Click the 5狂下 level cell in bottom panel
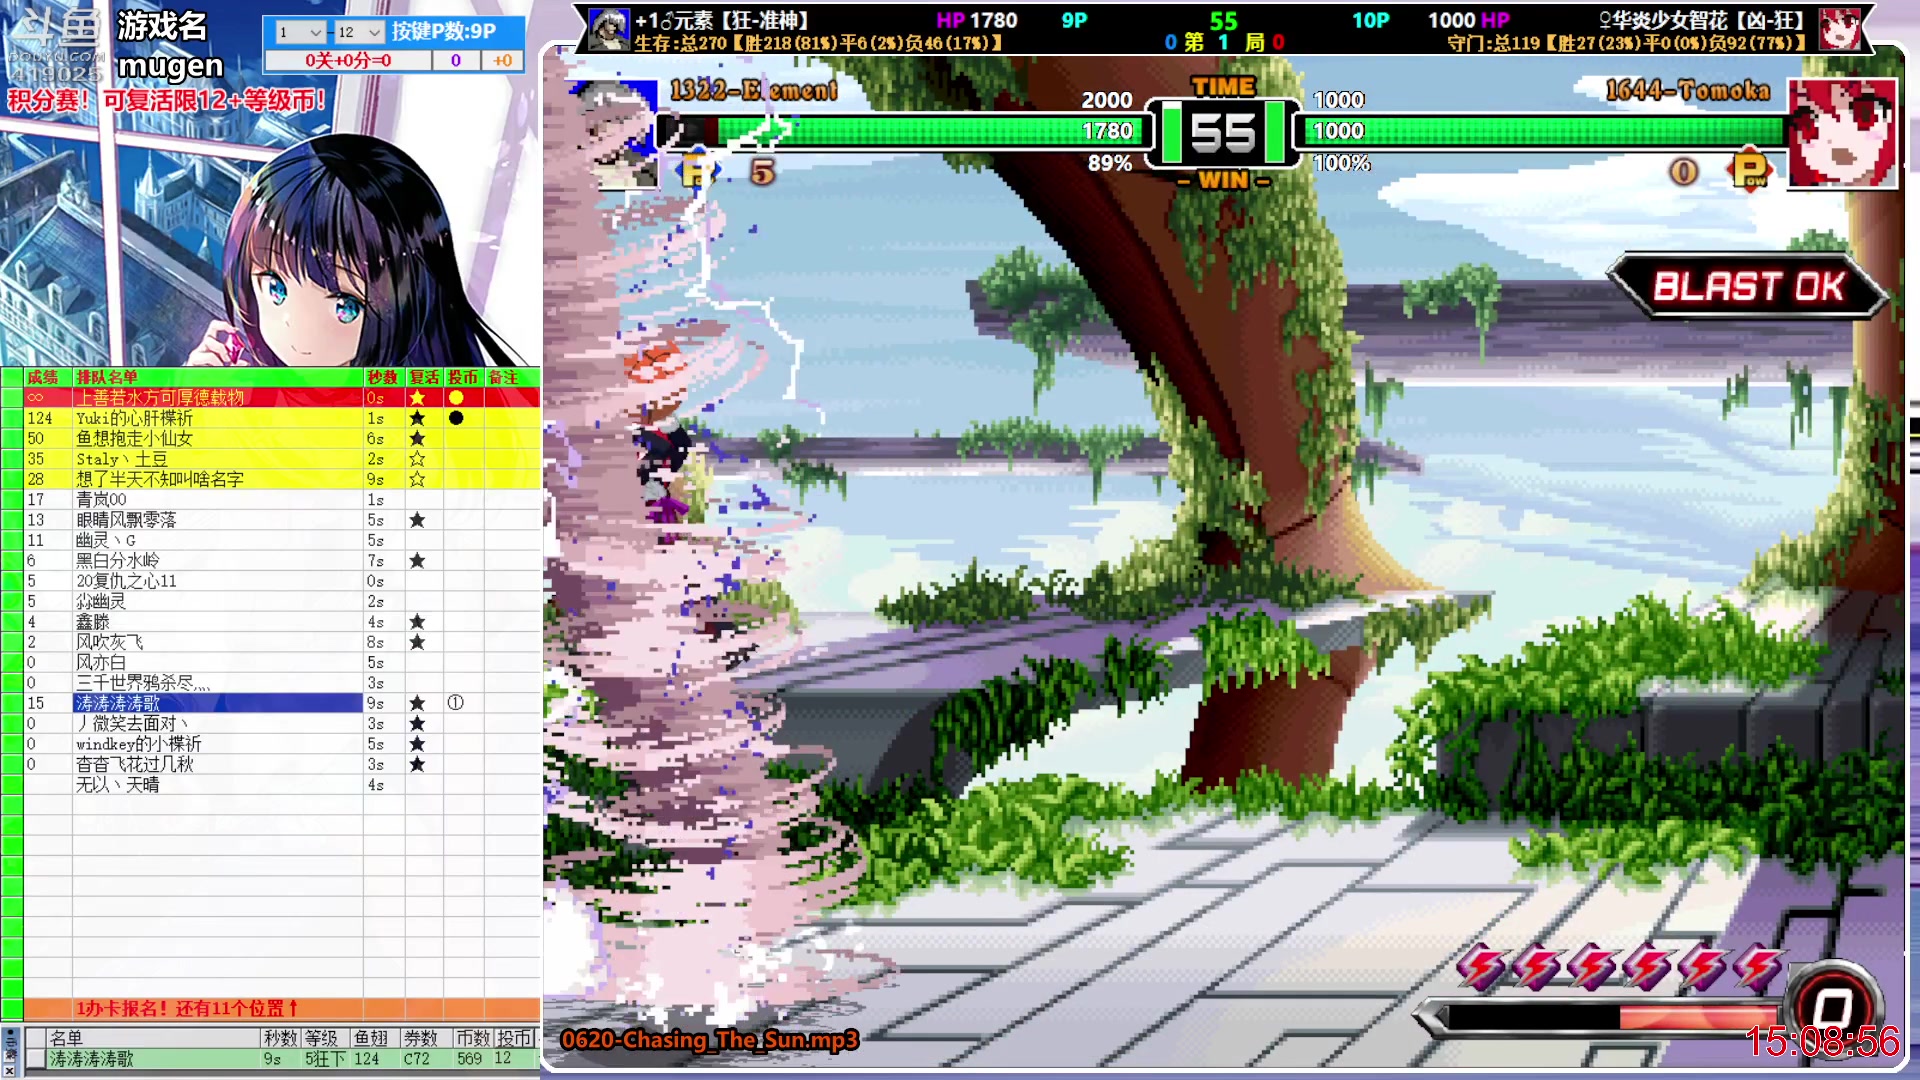The height and width of the screenshot is (1080, 1920). point(325,1059)
